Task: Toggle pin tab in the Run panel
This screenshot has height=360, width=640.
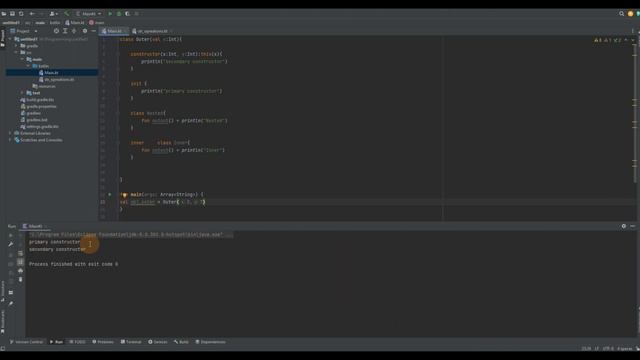Action: point(11,303)
